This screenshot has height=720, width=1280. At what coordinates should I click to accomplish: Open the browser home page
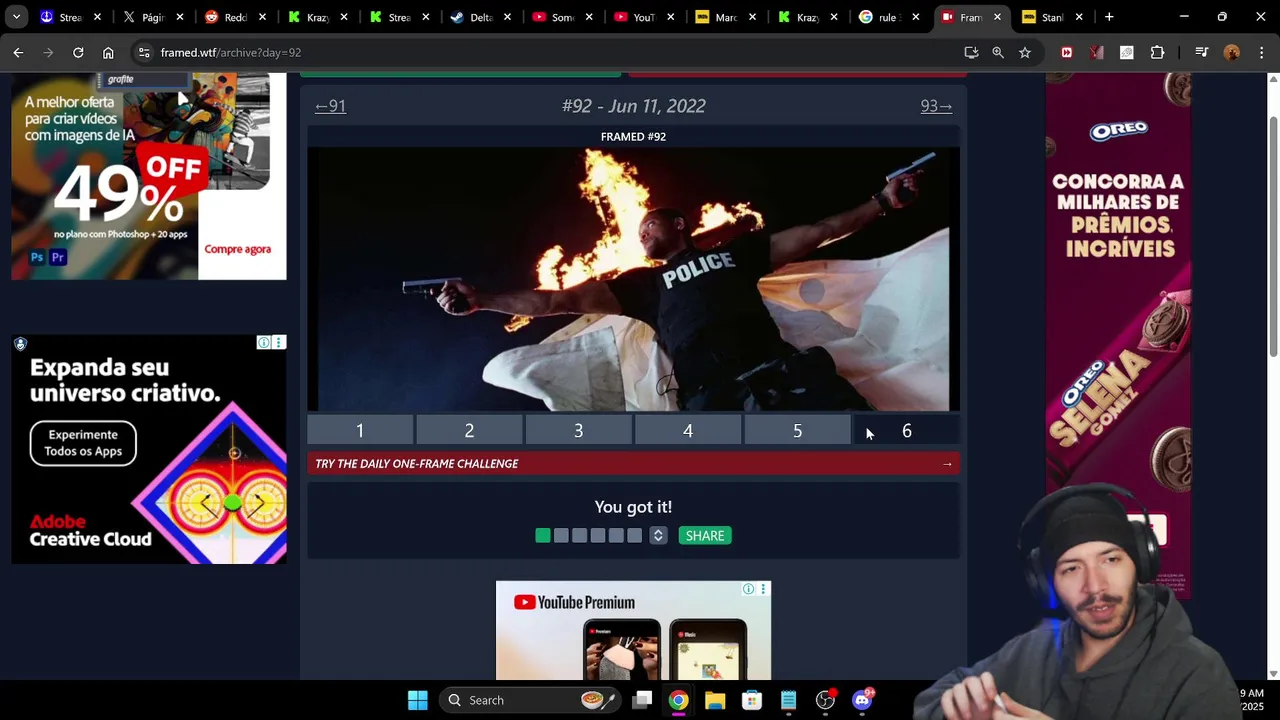point(108,52)
